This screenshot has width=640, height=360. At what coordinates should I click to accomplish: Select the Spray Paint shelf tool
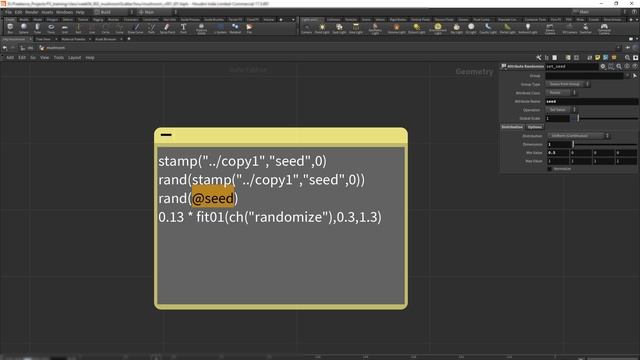[167, 28]
